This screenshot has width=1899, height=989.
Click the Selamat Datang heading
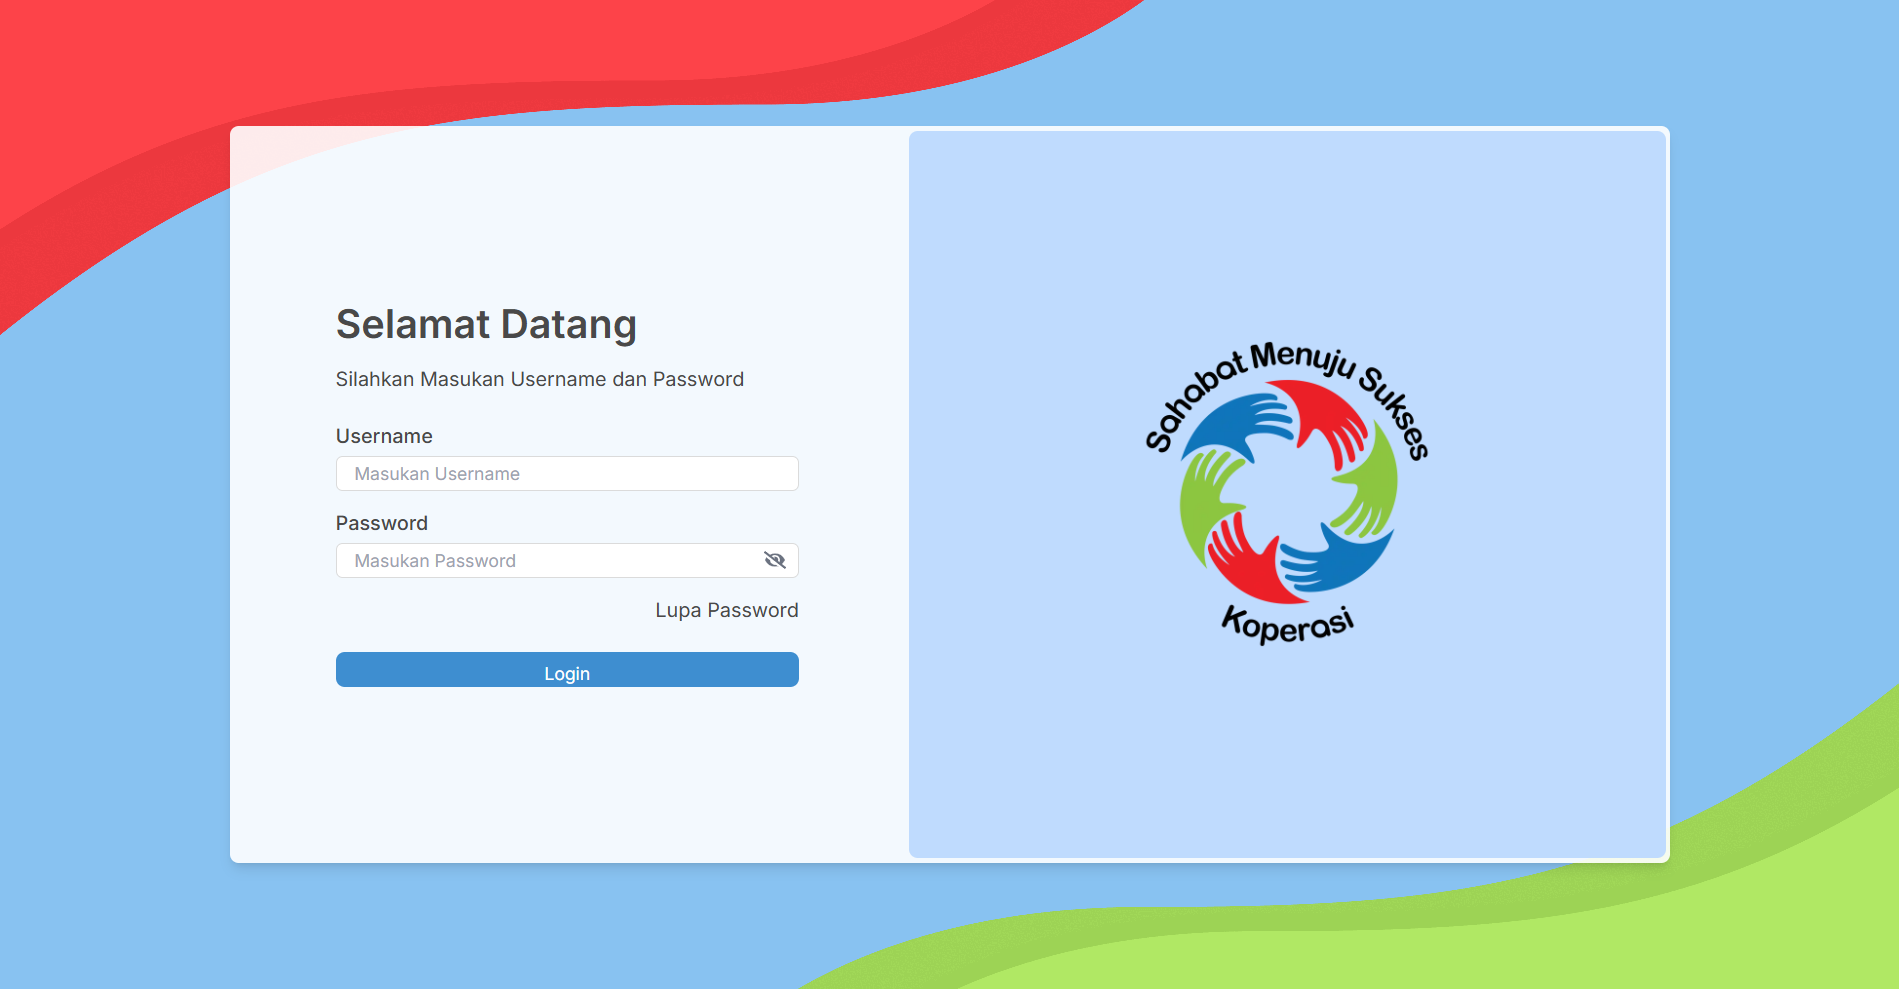[x=486, y=324]
